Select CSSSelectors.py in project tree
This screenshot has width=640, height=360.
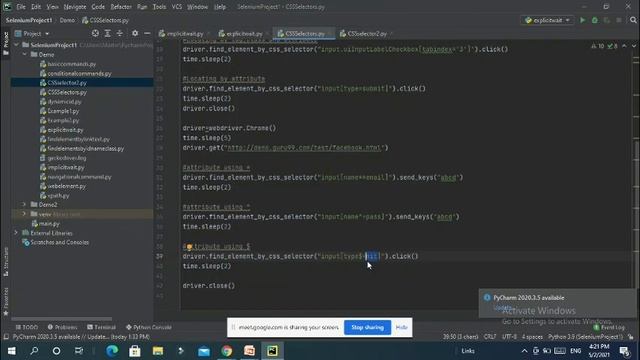coord(67,92)
